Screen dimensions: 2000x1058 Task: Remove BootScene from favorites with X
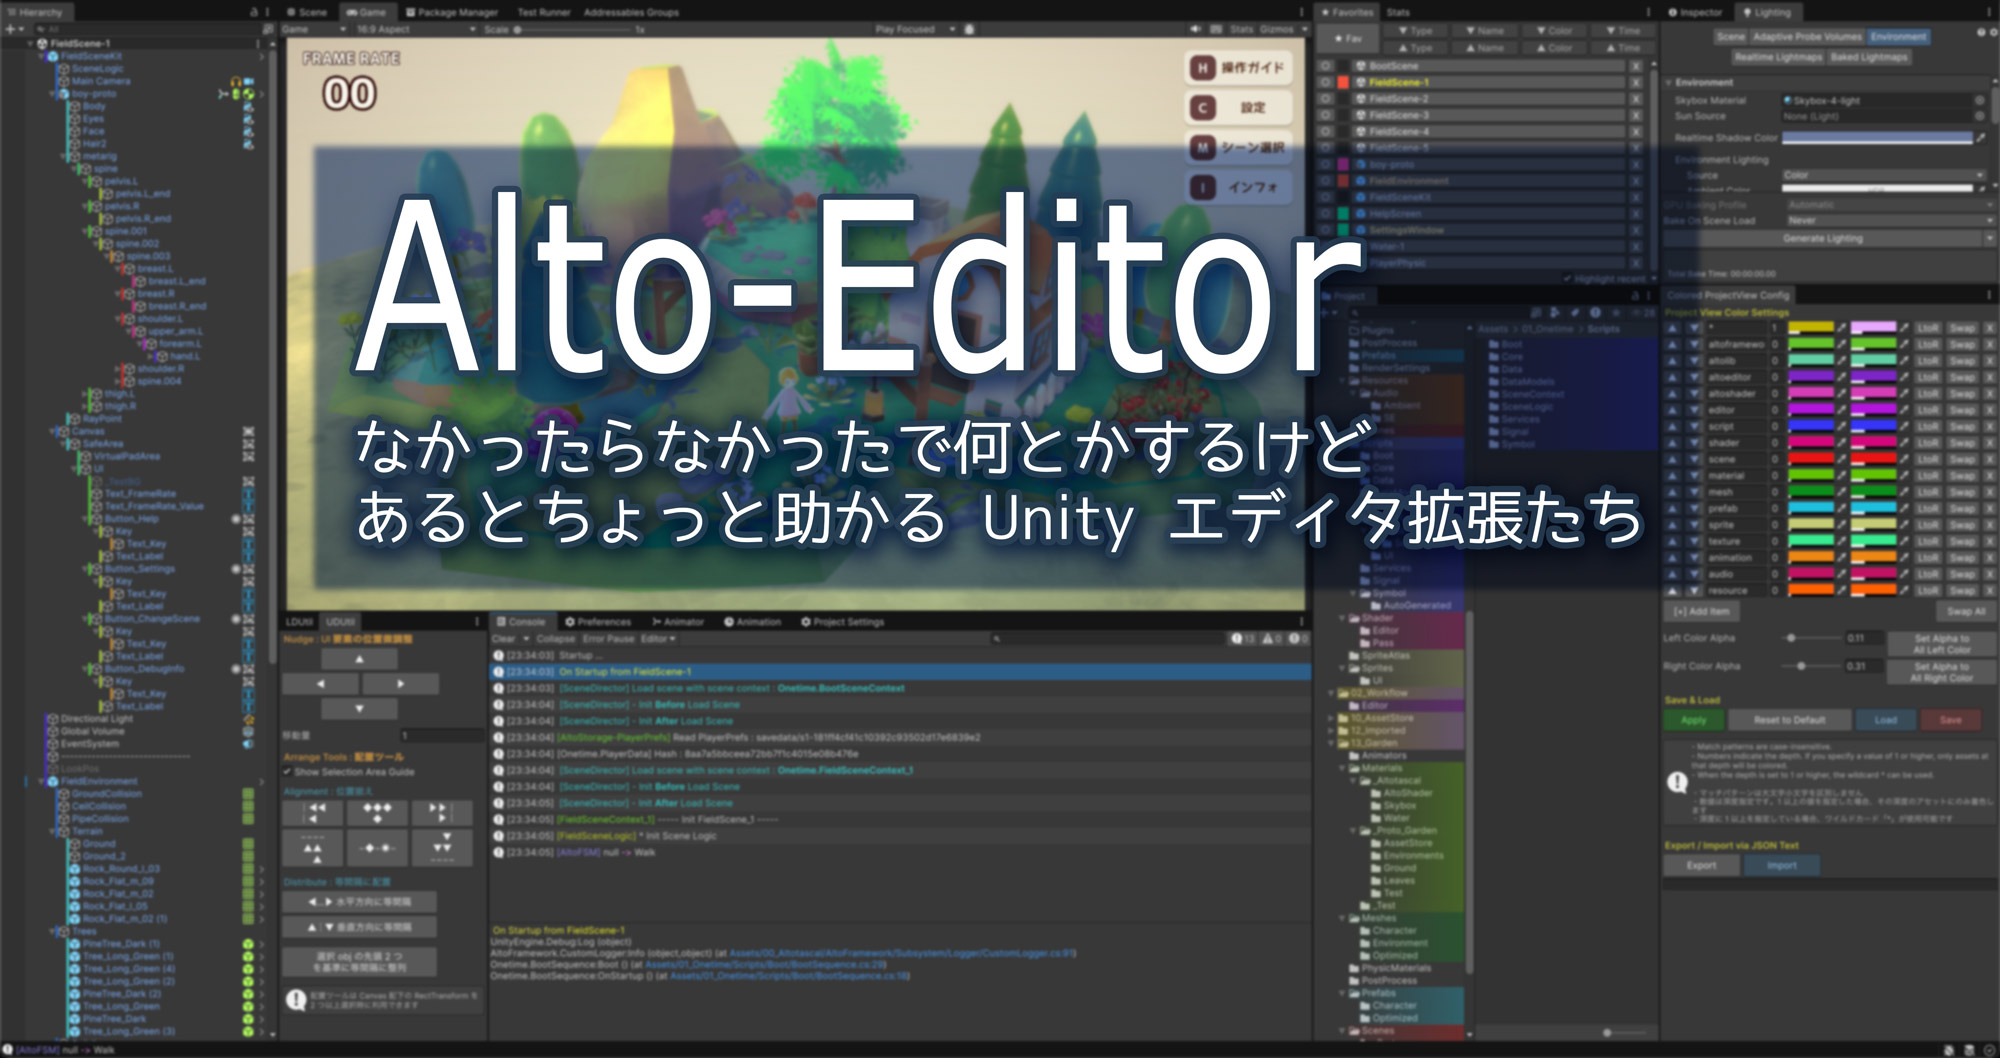tap(1636, 66)
